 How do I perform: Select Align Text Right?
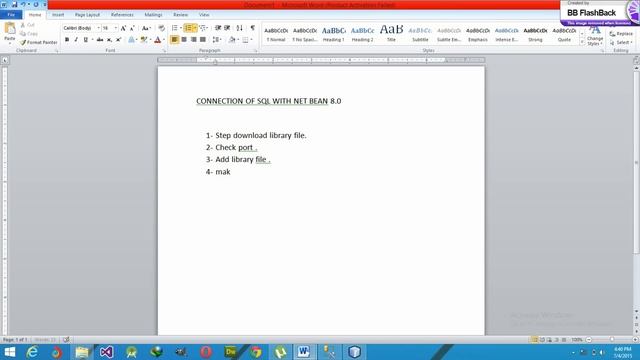[193, 40]
